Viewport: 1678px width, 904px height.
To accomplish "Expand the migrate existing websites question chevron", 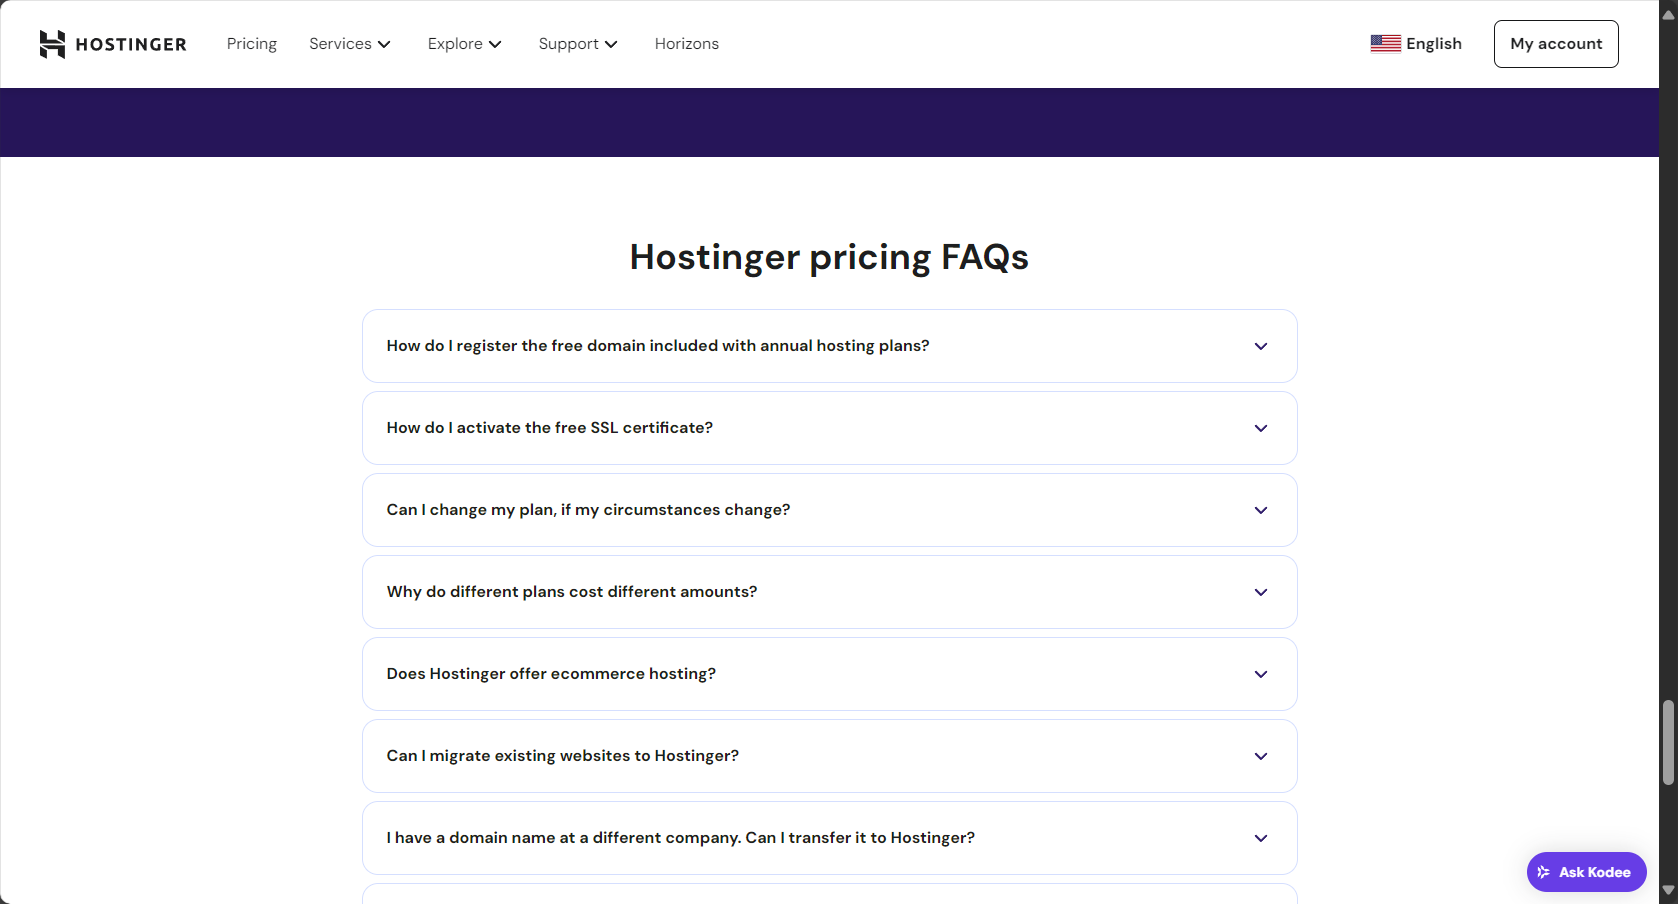I will click(x=1261, y=756).
